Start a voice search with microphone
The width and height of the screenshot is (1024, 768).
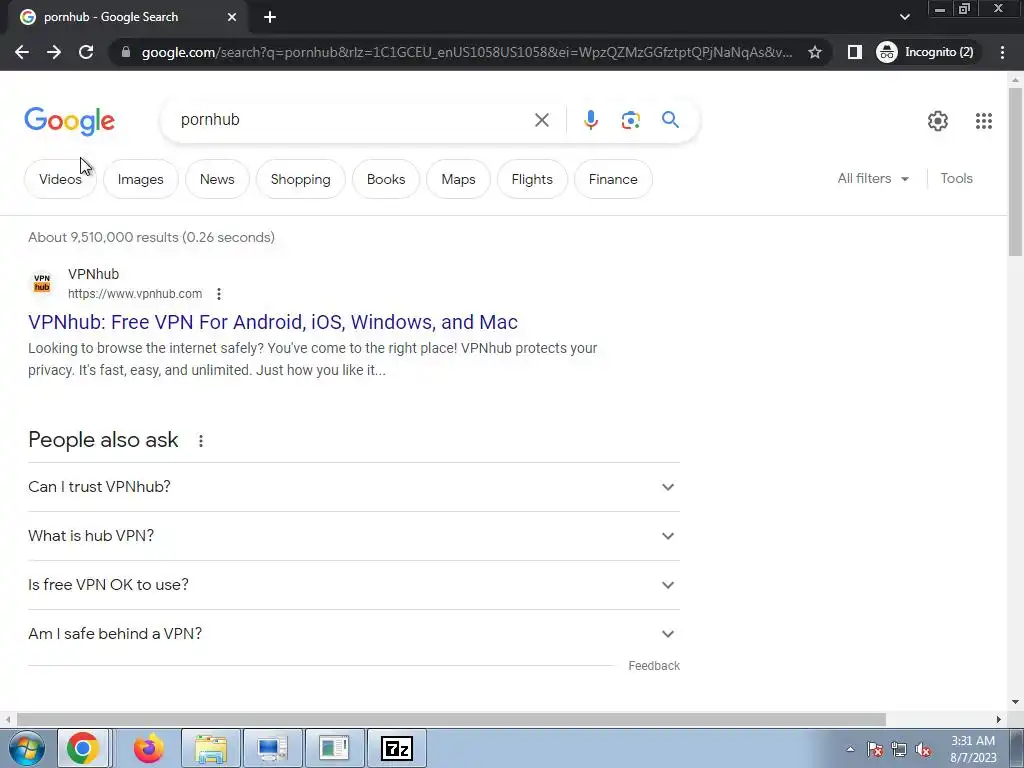coord(590,120)
